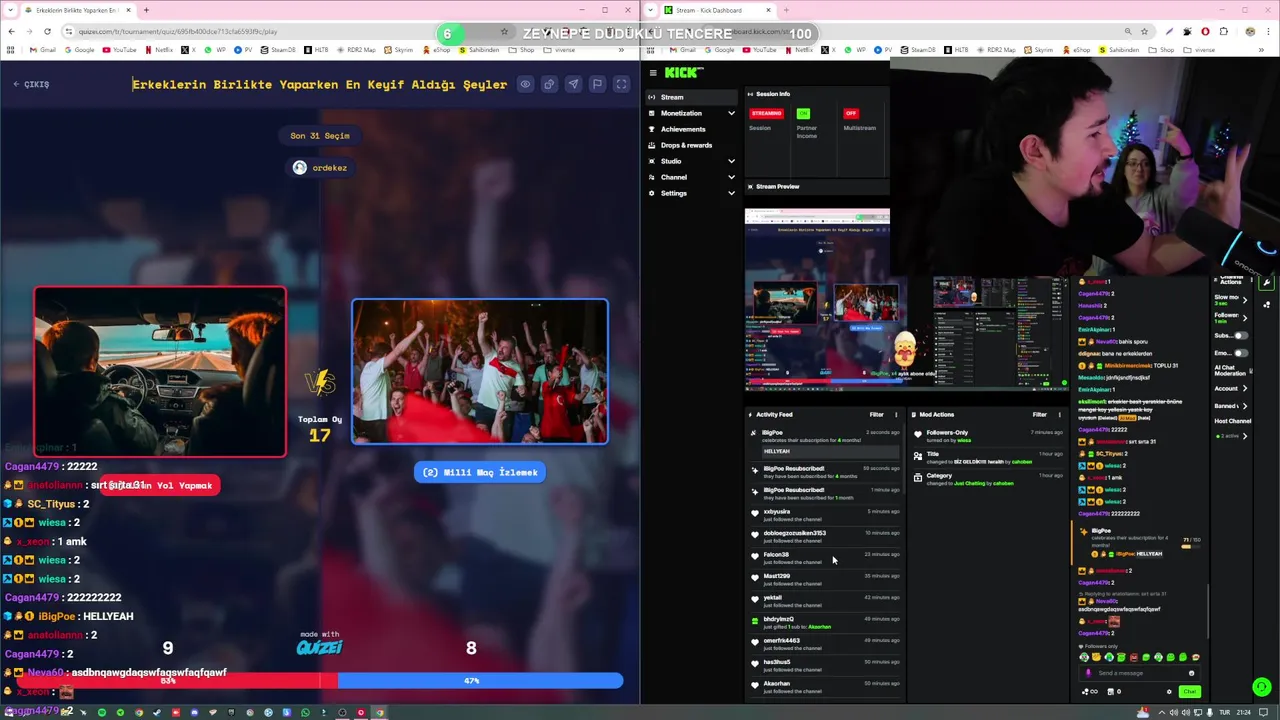
Task: Open new tab in the left browser
Action: 146,10
